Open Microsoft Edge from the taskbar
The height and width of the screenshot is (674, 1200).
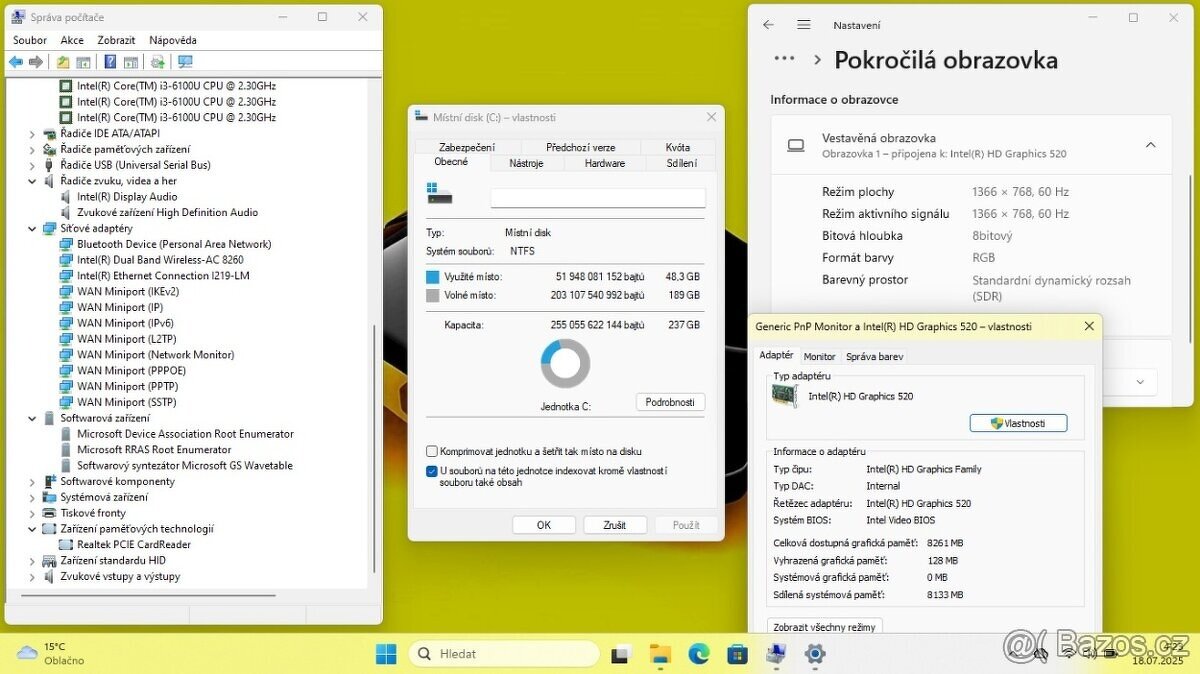coord(698,653)
